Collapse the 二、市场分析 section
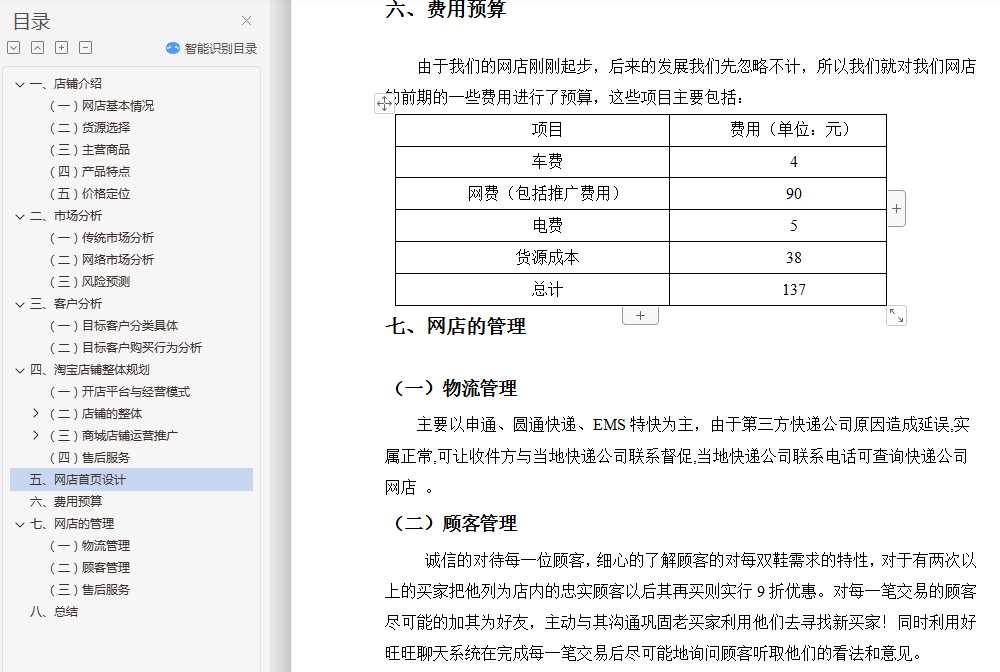The image size is (1000, 672). (x=20, y=217)
